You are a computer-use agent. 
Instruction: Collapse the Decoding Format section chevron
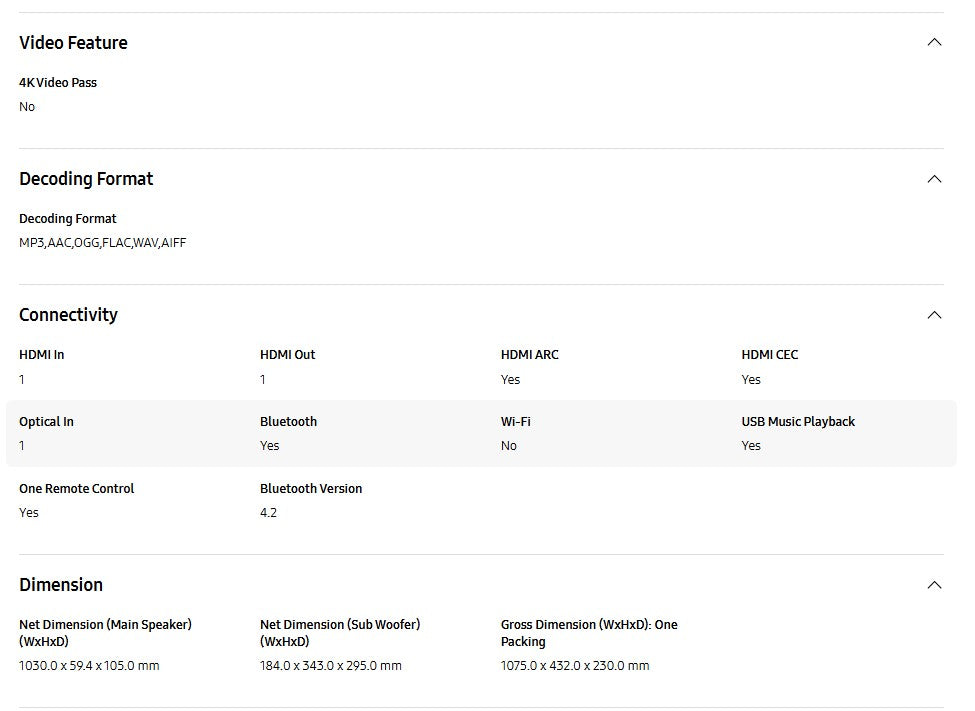[x=934, y=179]
